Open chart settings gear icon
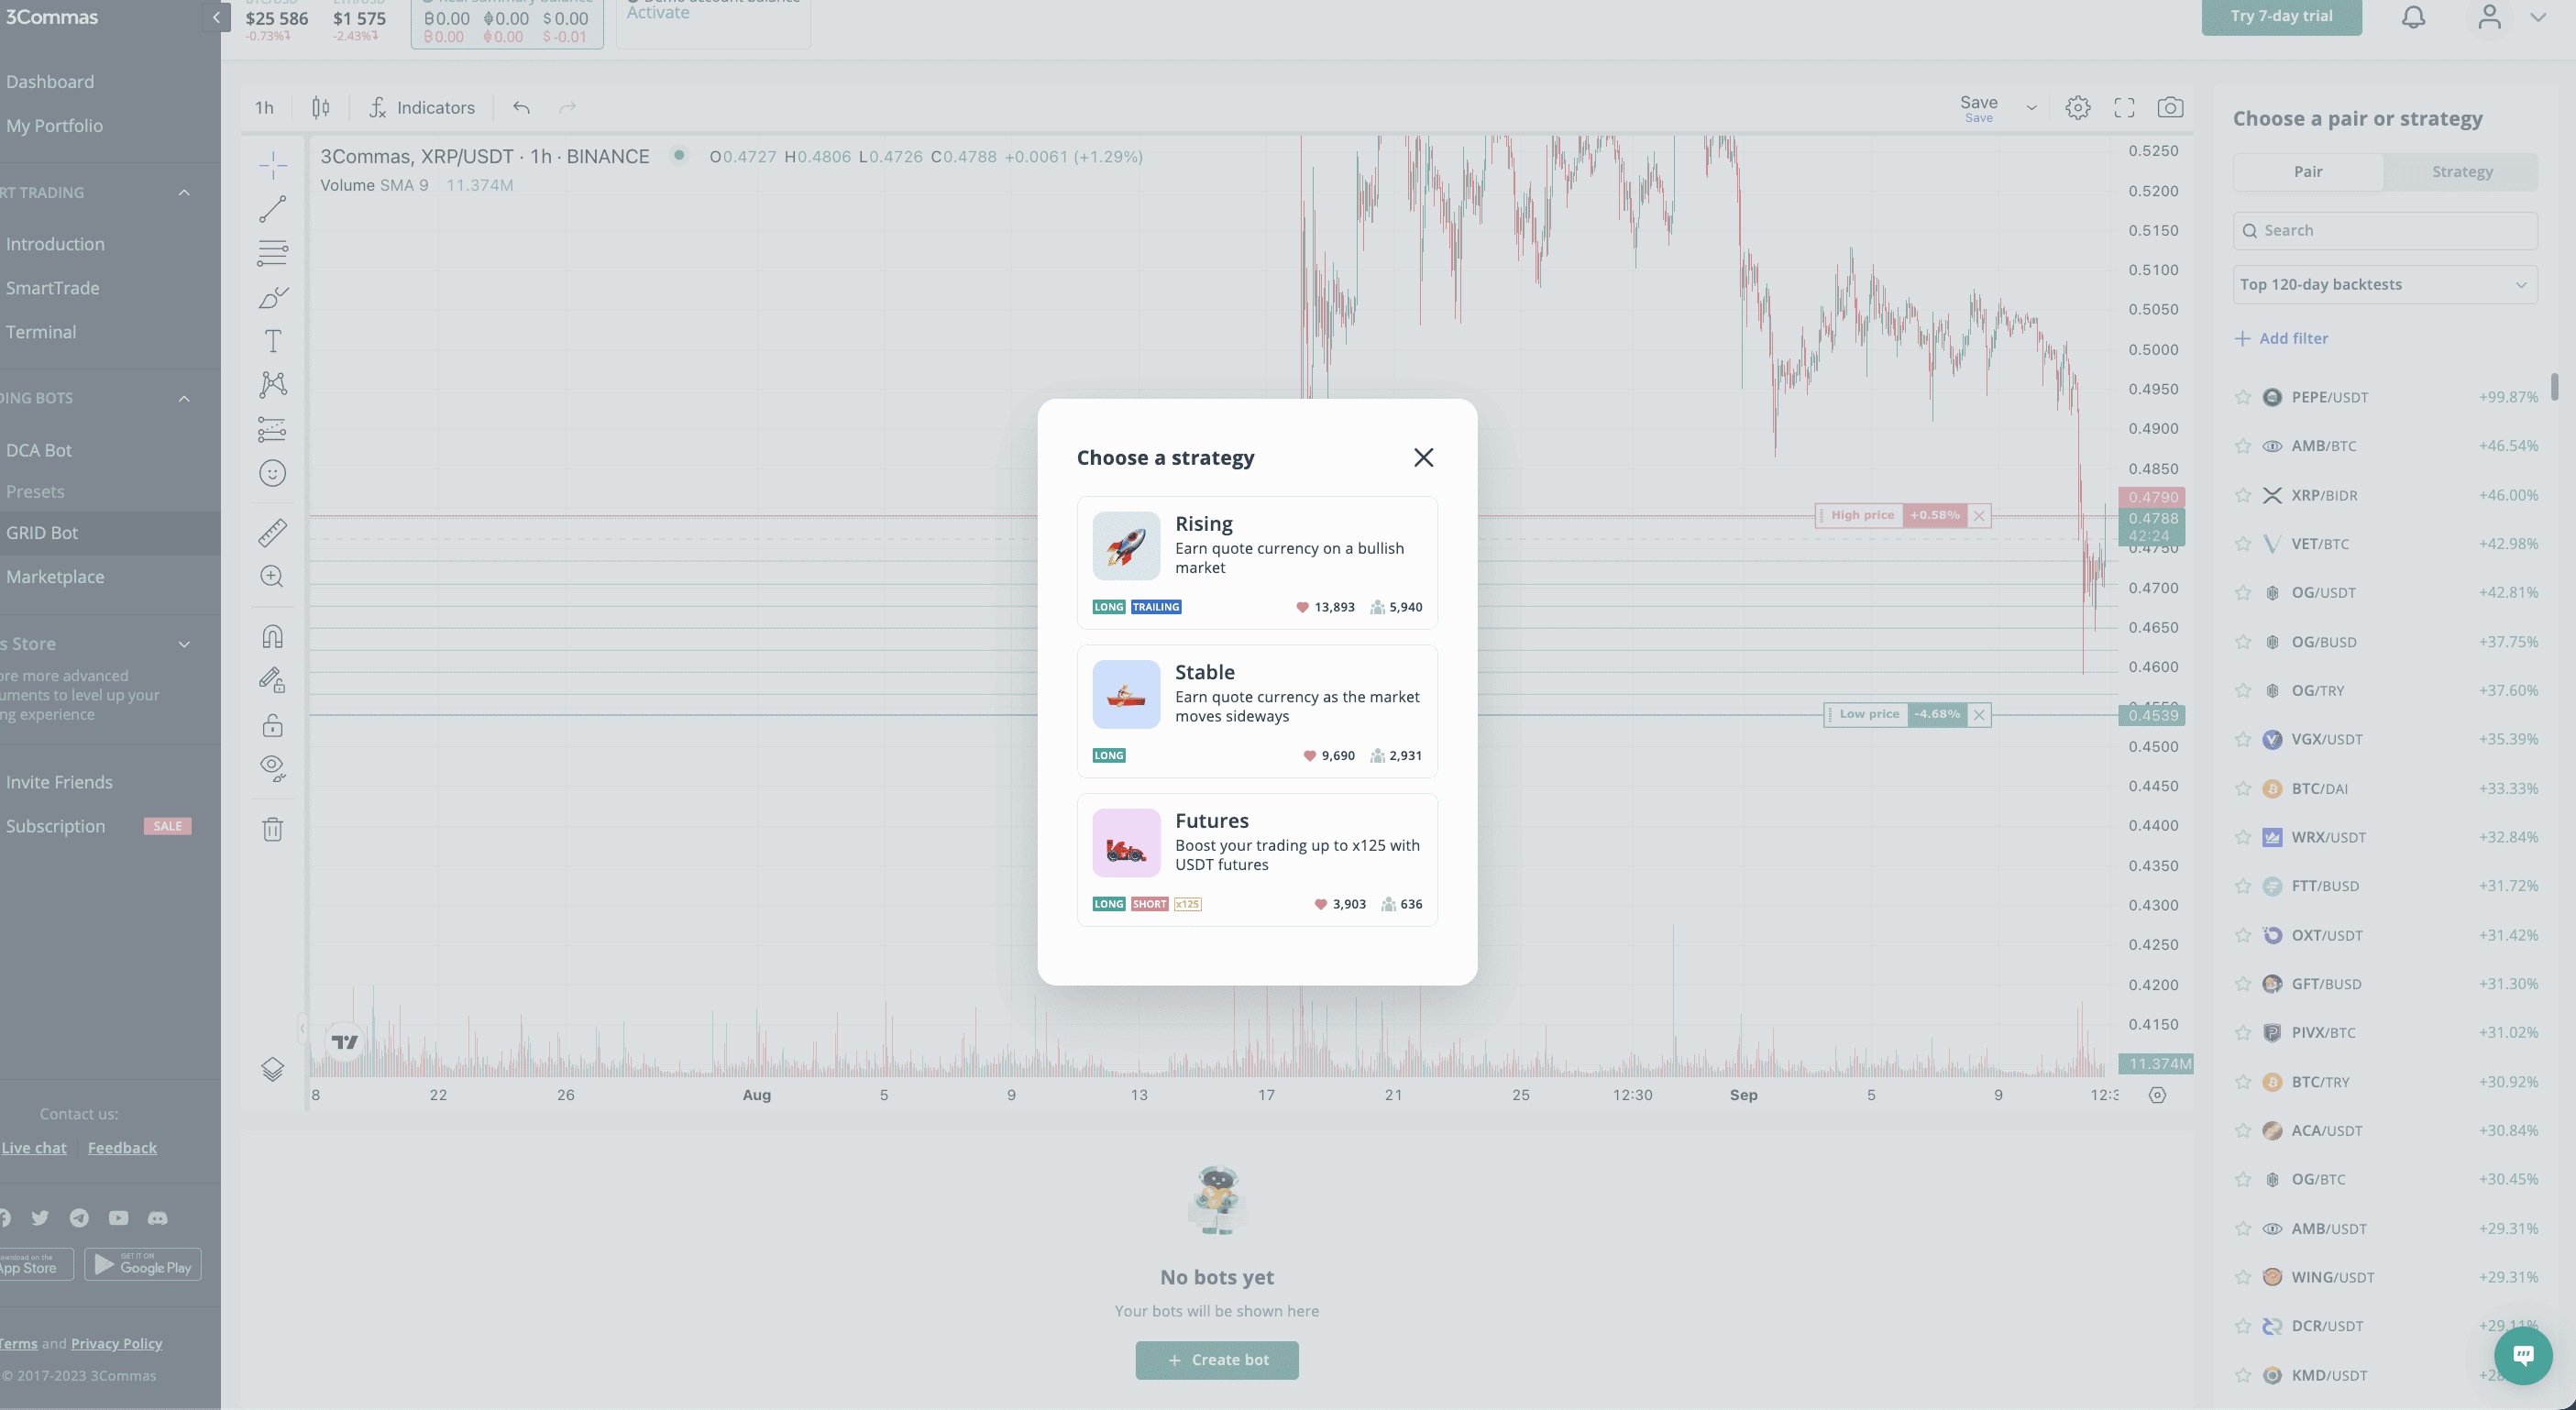Screen dimensions: 2576x1410 pos(2077,108)
